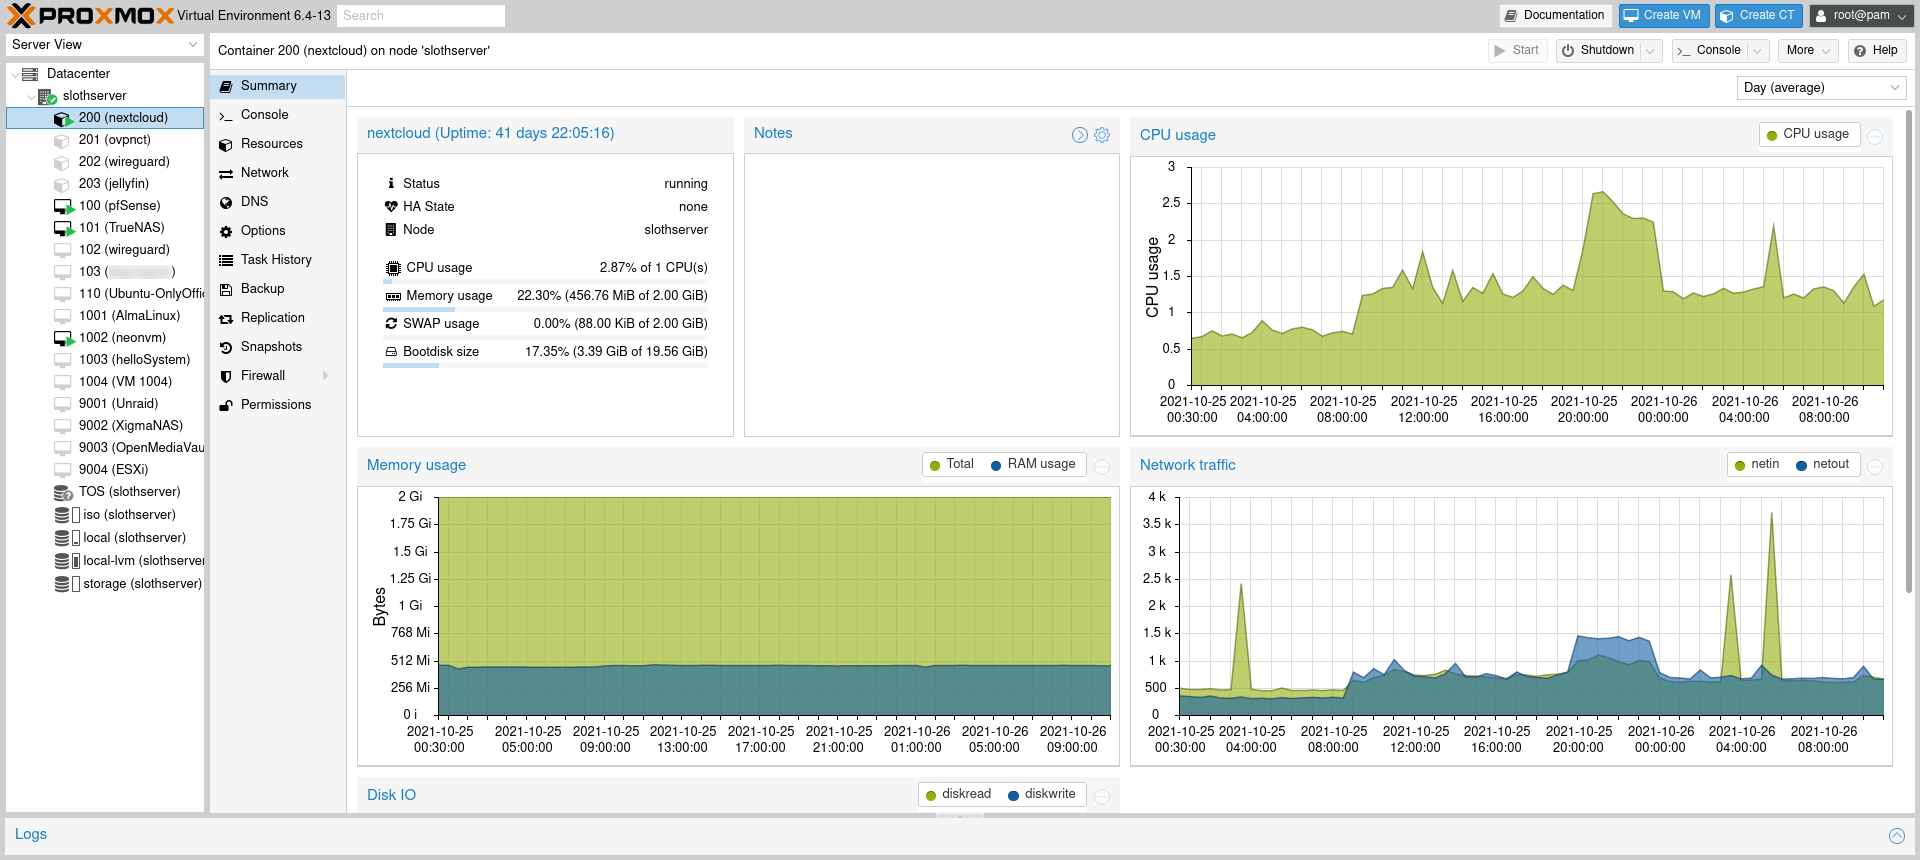Toggle netin series in Network chart

1757,464
